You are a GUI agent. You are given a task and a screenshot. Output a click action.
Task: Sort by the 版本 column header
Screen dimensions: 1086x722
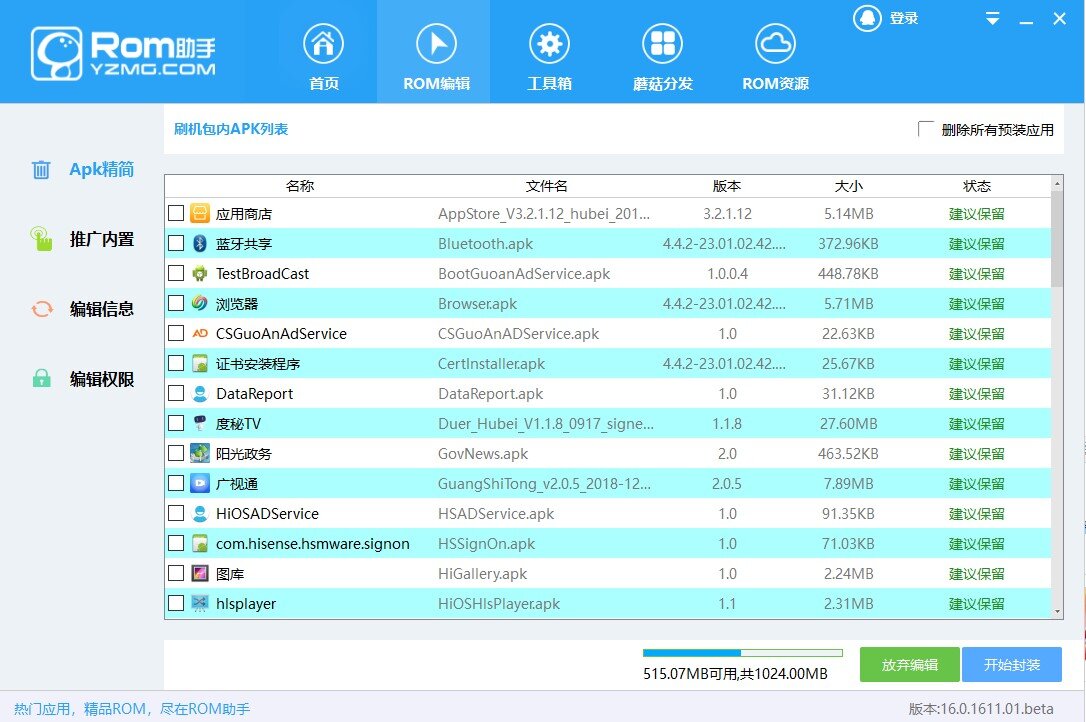727,186
